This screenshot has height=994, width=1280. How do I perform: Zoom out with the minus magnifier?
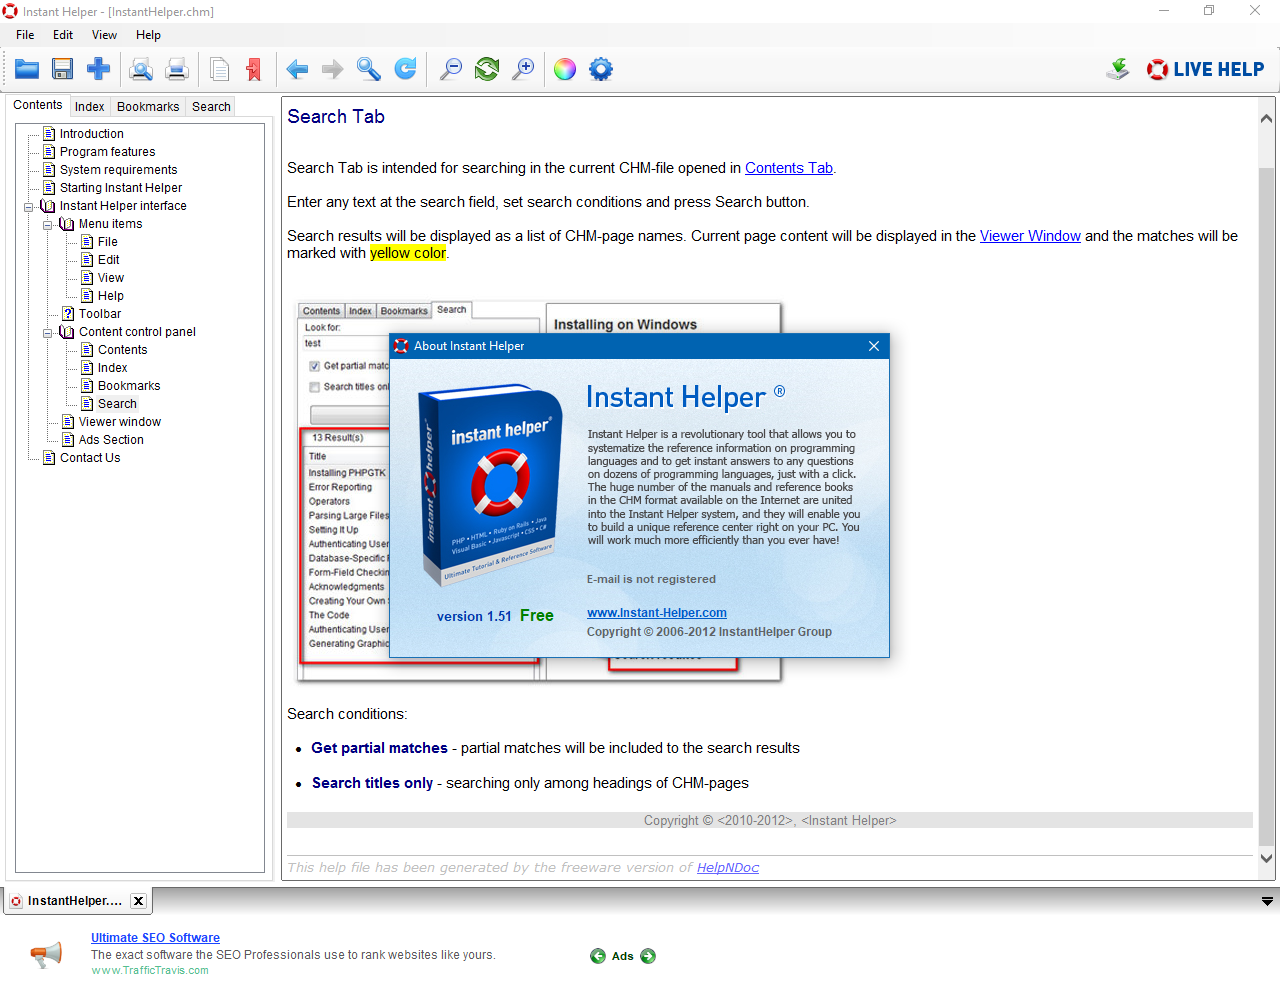tap(451, 69)
